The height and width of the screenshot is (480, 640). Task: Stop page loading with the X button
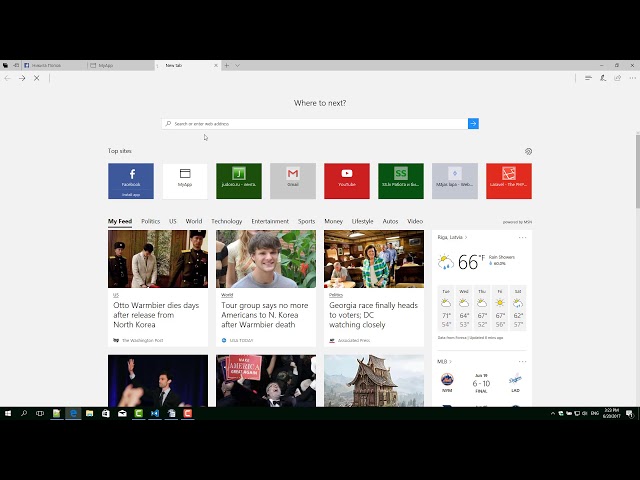tap(37, 78)
